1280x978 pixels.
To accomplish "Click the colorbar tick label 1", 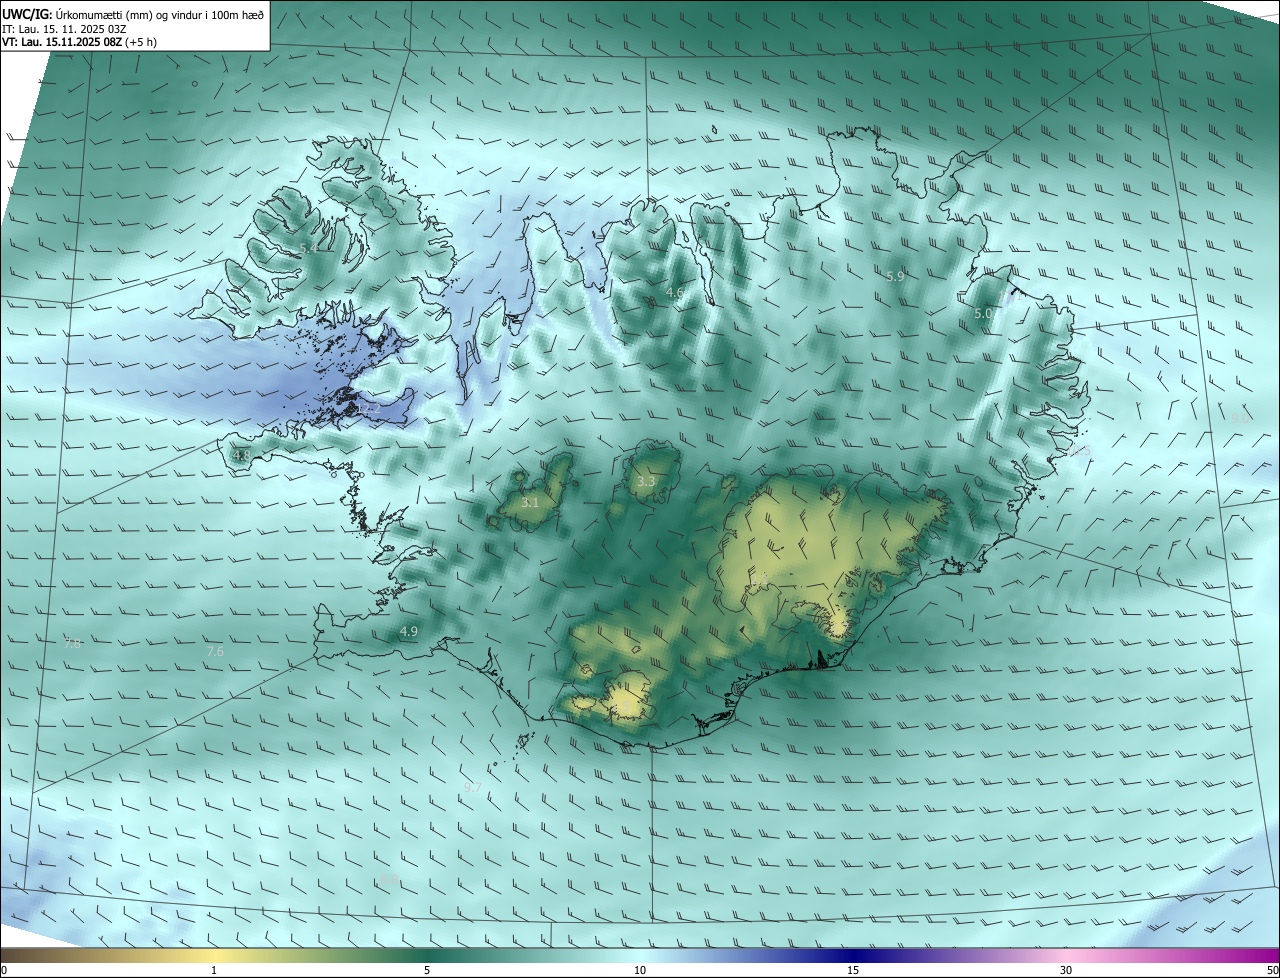I will click(214, 970).
